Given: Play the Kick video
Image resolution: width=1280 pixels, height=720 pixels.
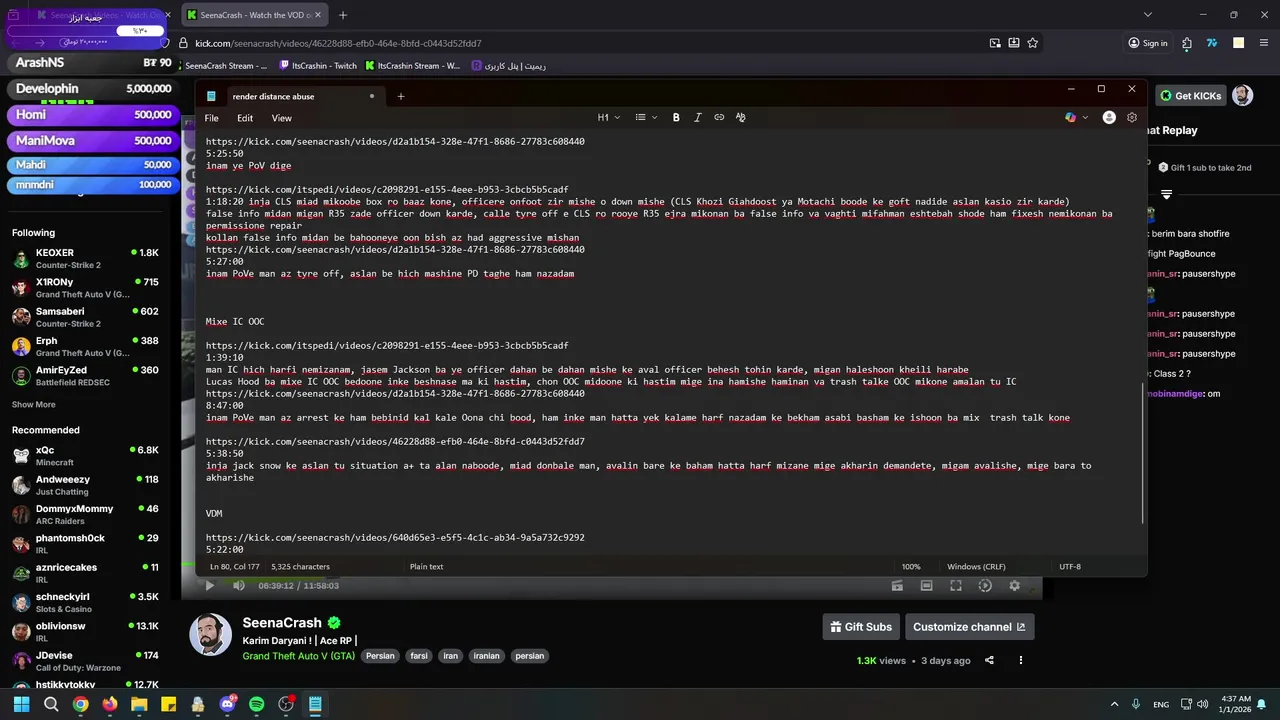Looking at the screenshot, I should coord(209,586).
